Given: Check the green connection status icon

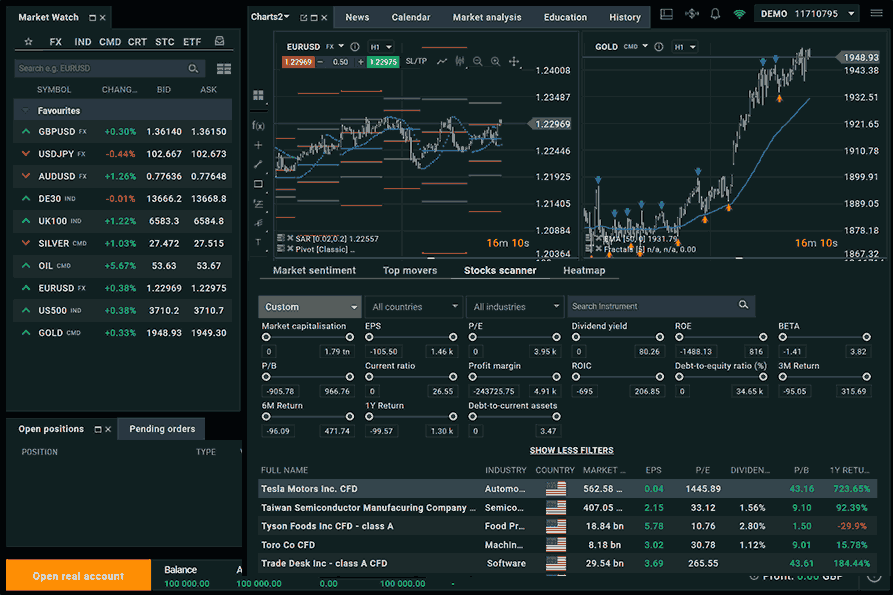Looking at the screenshot, I should point(739,14).
